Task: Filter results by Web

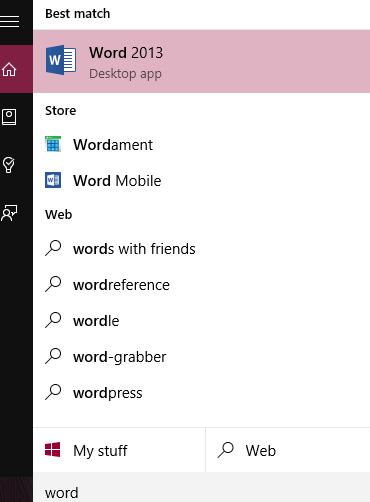Action: point(288,450)
